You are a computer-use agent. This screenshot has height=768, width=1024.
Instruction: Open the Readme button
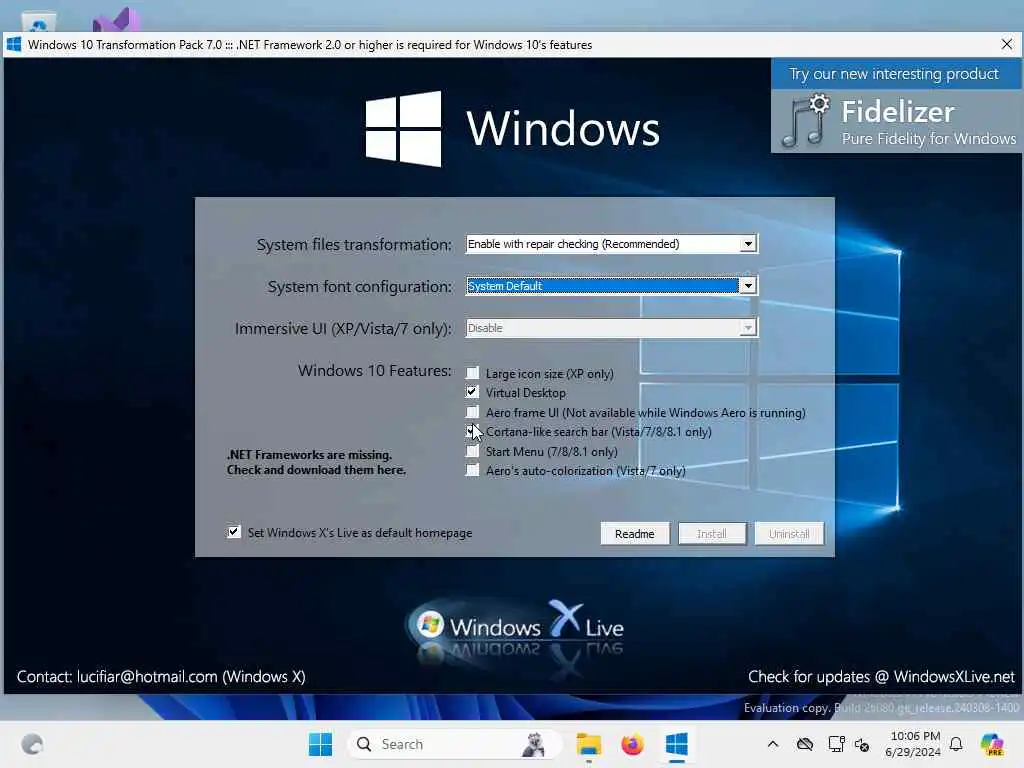coord(635,534)
